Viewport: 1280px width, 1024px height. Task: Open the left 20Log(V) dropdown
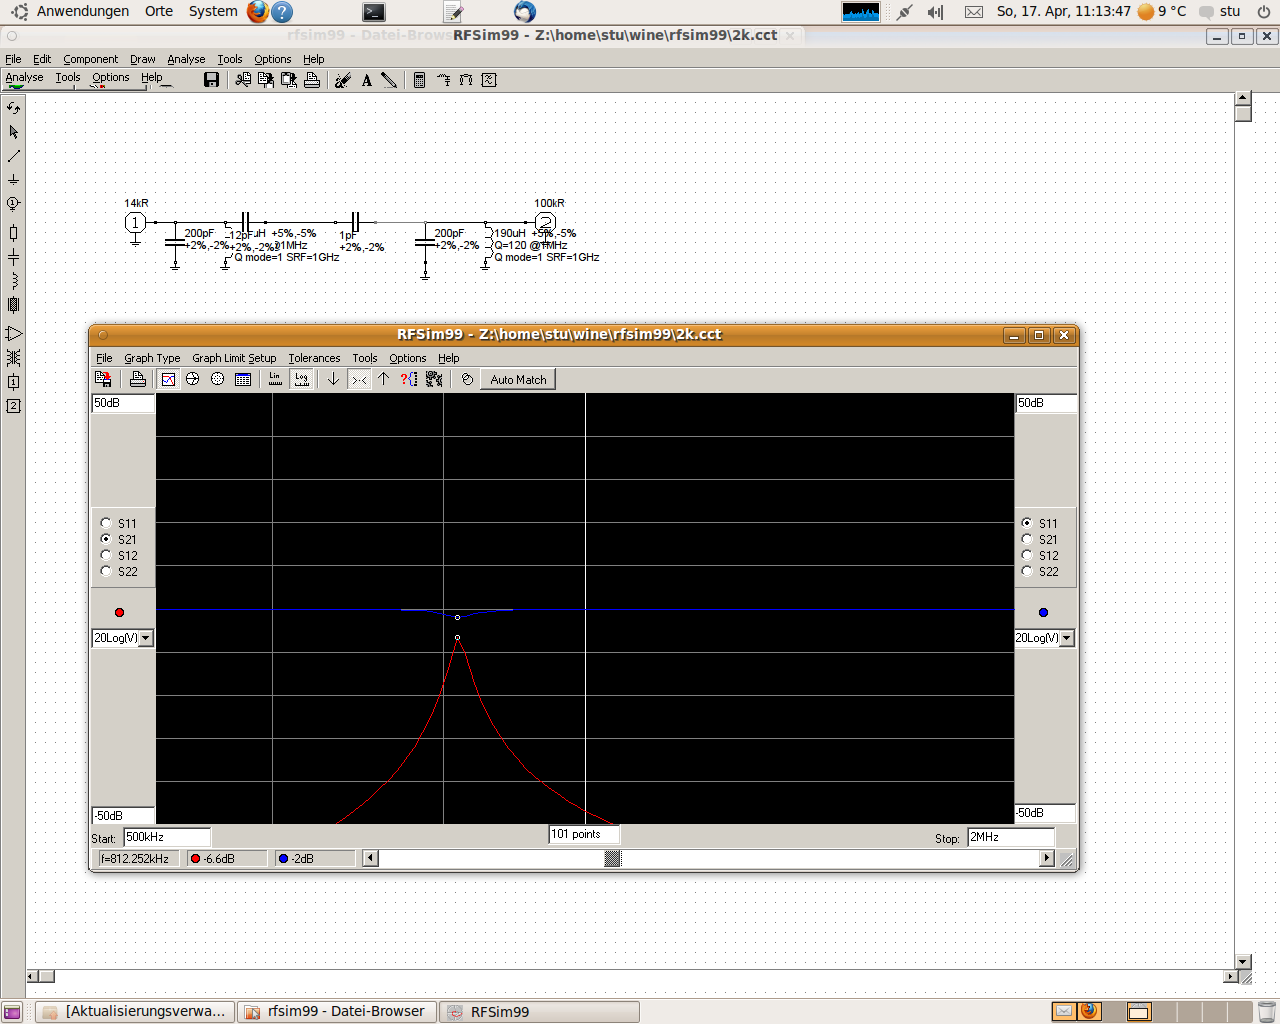tap(146, 638)
